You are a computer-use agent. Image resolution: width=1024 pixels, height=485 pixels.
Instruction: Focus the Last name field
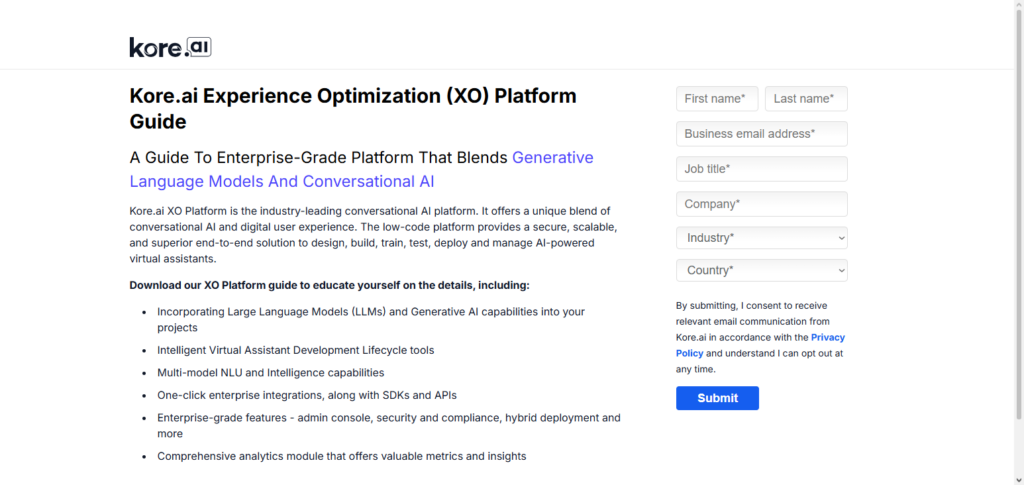click(807, 99)
